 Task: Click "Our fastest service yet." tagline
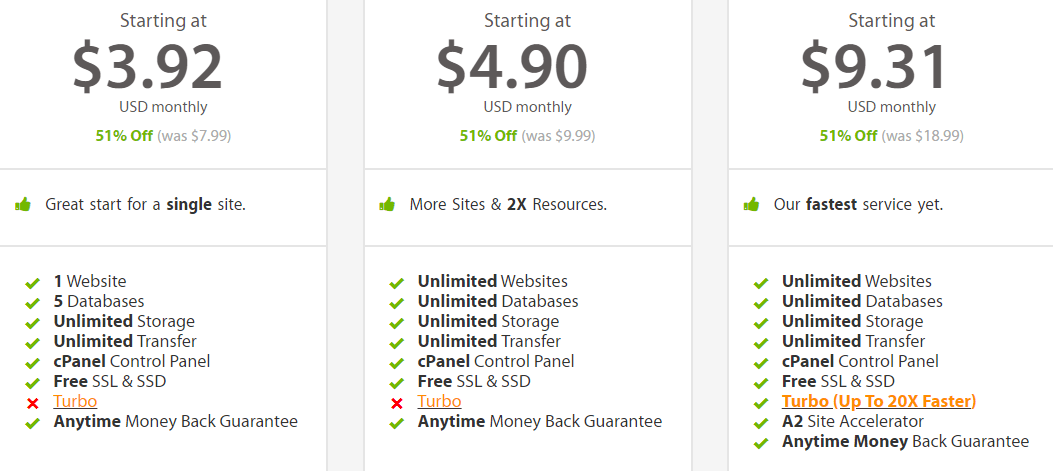click(858, 205)
